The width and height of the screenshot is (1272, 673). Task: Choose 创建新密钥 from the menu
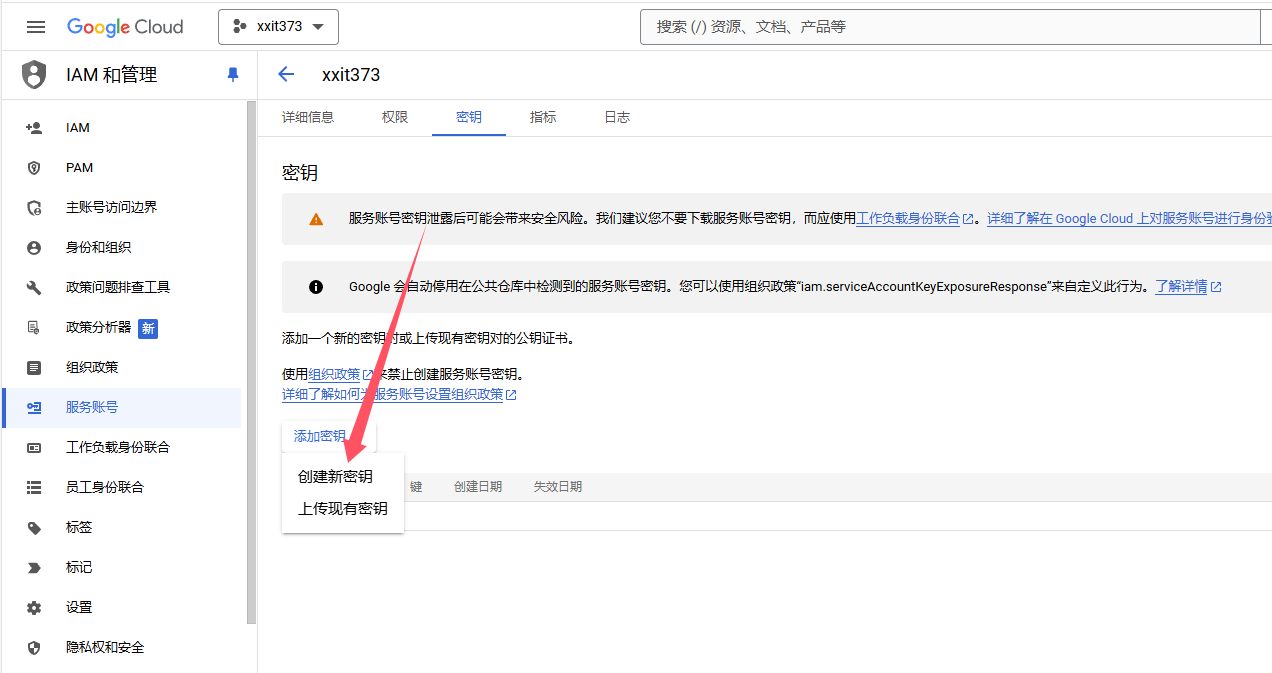click(x=335, y=477)
